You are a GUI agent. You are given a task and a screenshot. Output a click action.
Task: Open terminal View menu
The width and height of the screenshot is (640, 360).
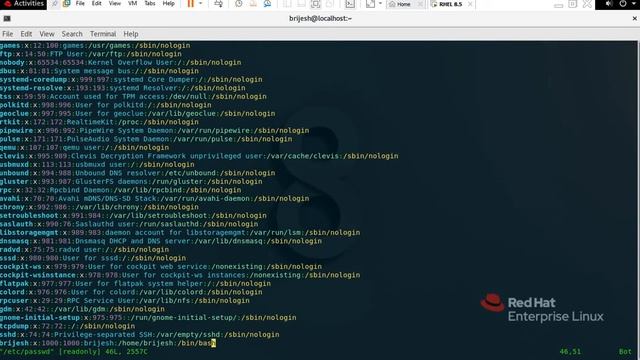click(47, 34)
